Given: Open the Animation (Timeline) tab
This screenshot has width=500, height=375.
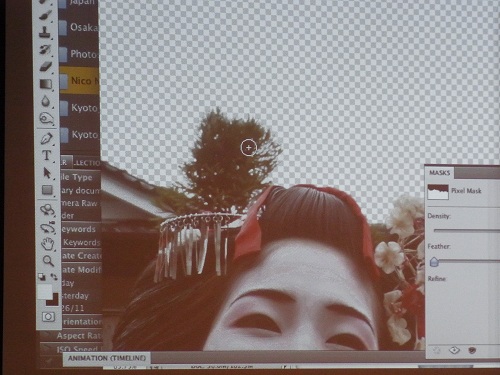Looking at the screenshot, I should pyautogui.click(x=107, y=358).
